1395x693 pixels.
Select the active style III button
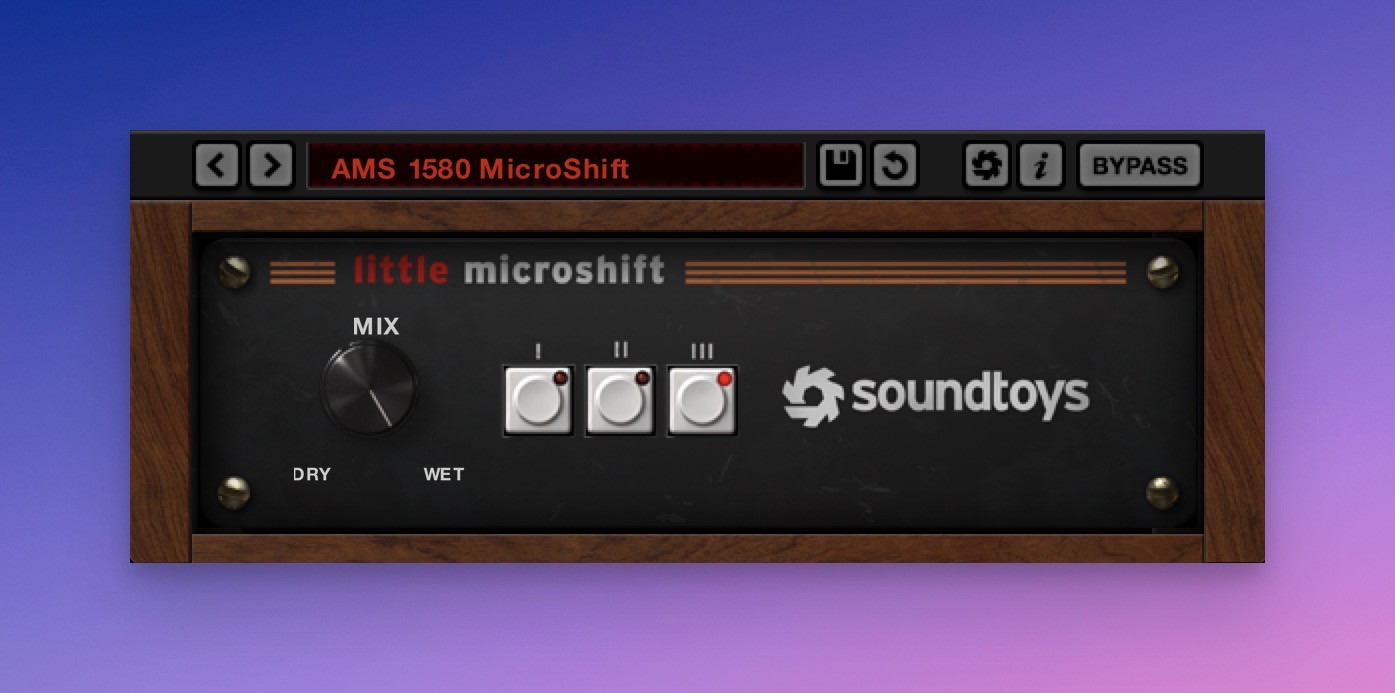702,400
